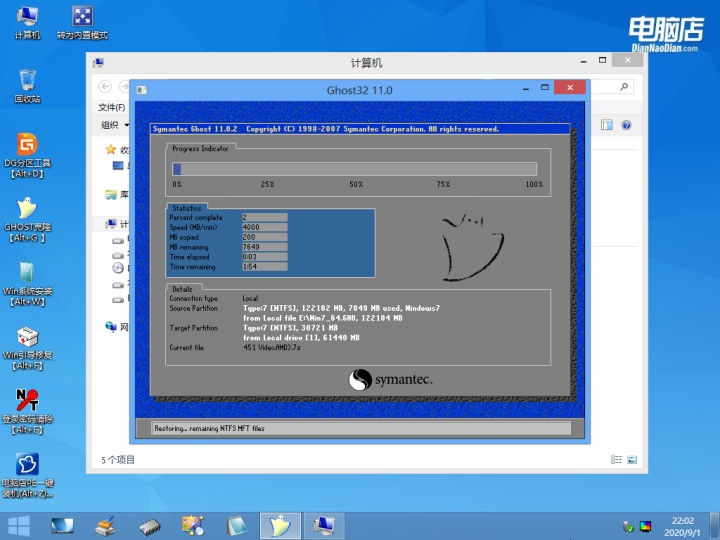Screen dimensions: 720x540
Task: Click the color display tray icon
Action: 645,526
